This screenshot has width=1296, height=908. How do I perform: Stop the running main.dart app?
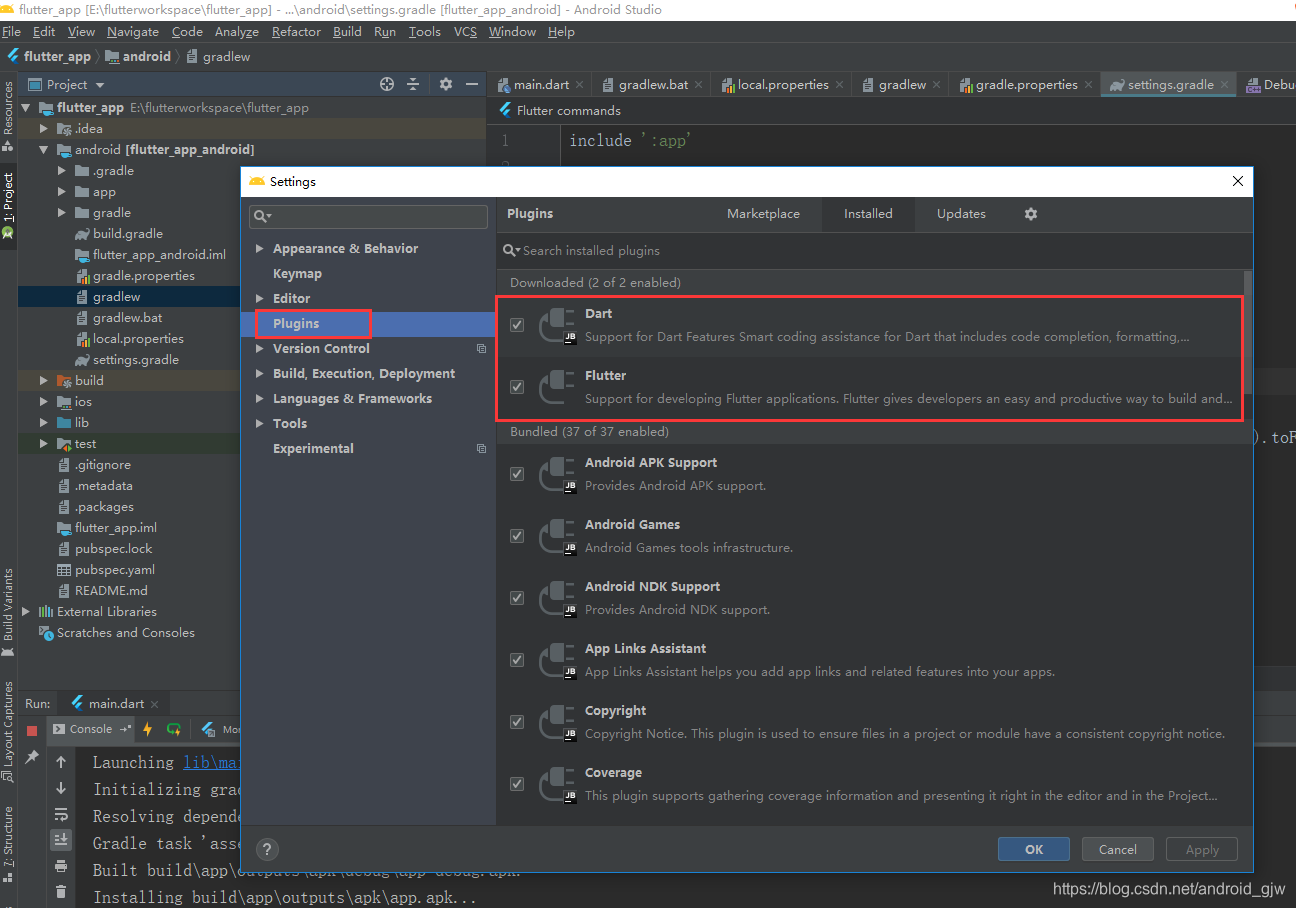(32, 730)
